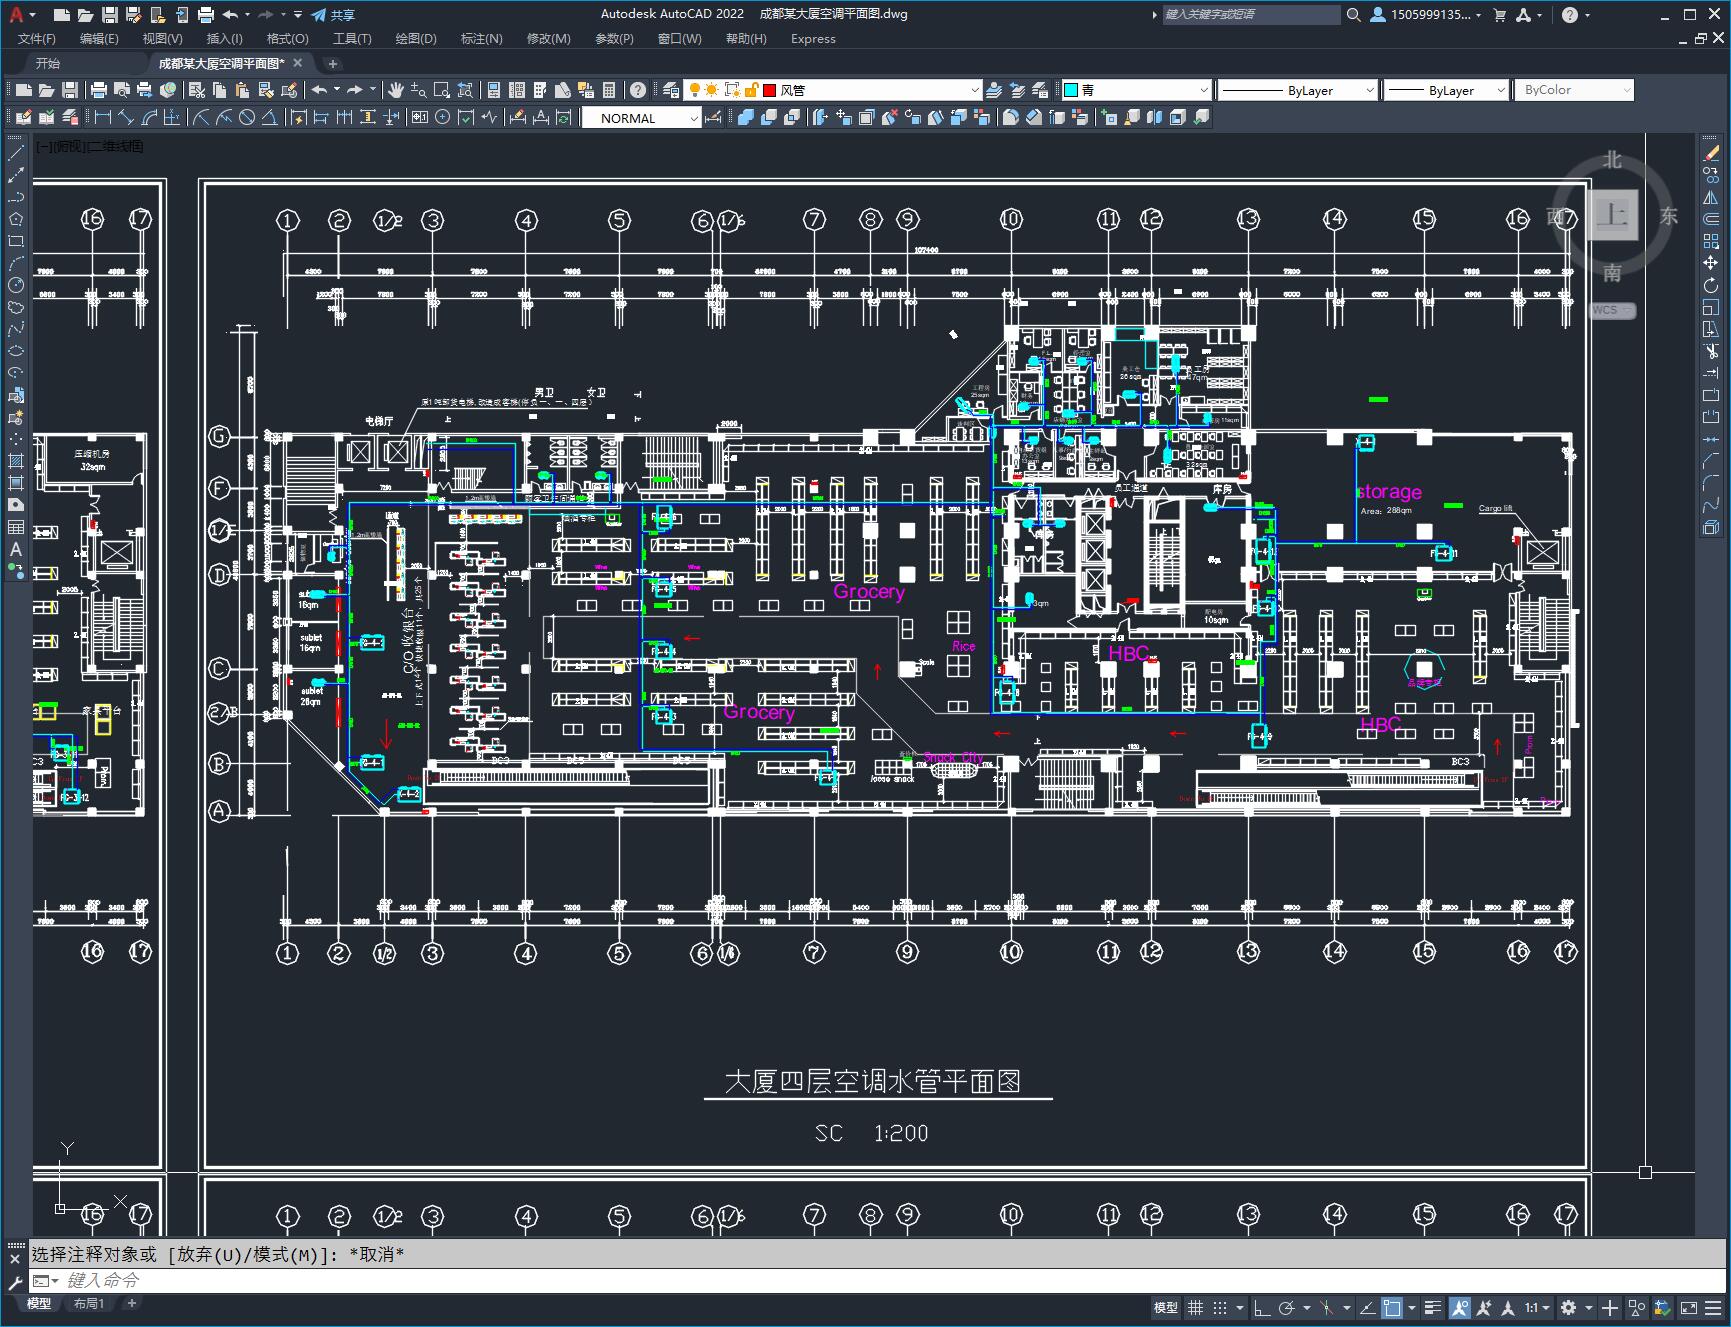Screen dimensions: 1731x1327
Task: Click the search magnifier icon in title bar
Action: tap(1354, 15)
